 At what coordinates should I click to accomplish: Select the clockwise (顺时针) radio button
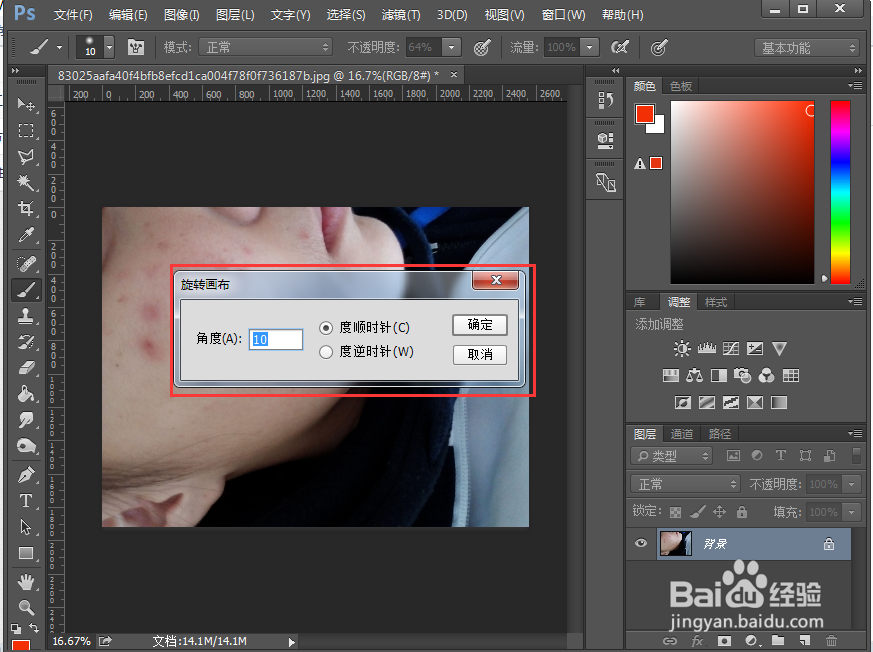click(x=326, y=328)
